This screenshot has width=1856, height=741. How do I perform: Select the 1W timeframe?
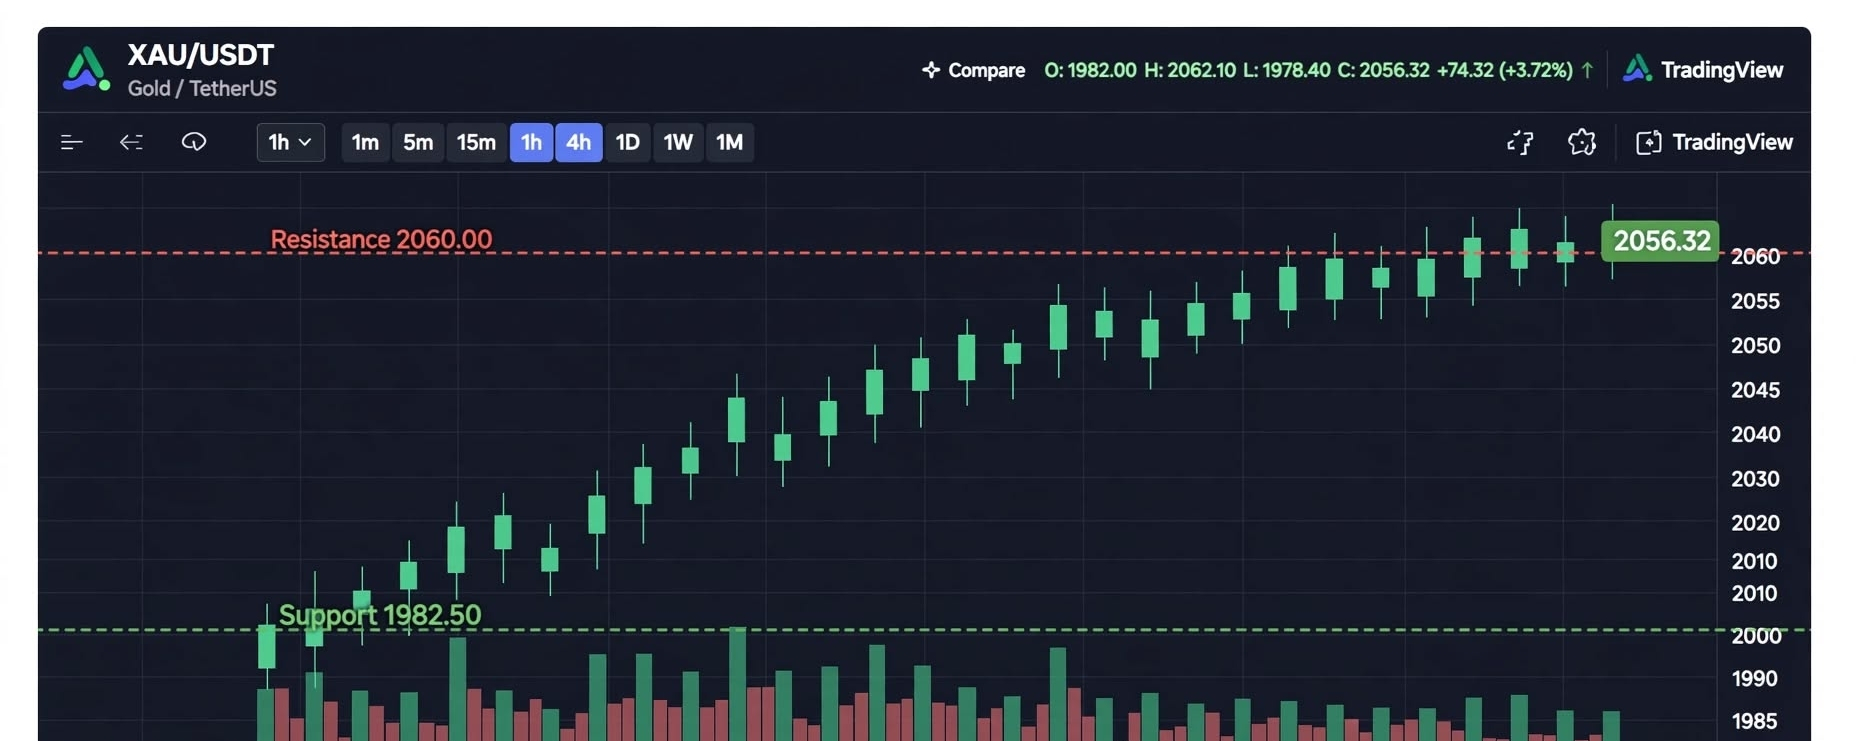tap(678, 142)
